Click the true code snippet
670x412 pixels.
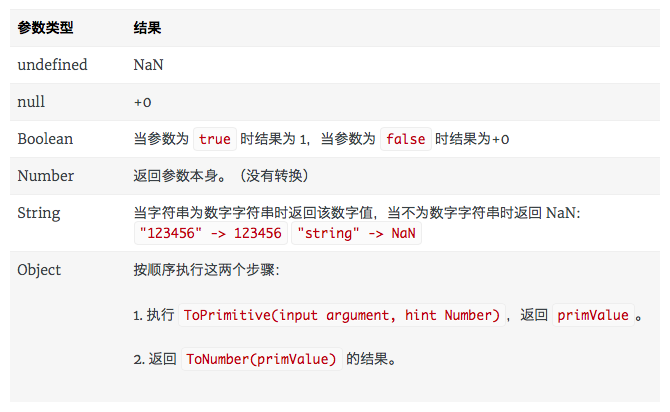[215, 139]
